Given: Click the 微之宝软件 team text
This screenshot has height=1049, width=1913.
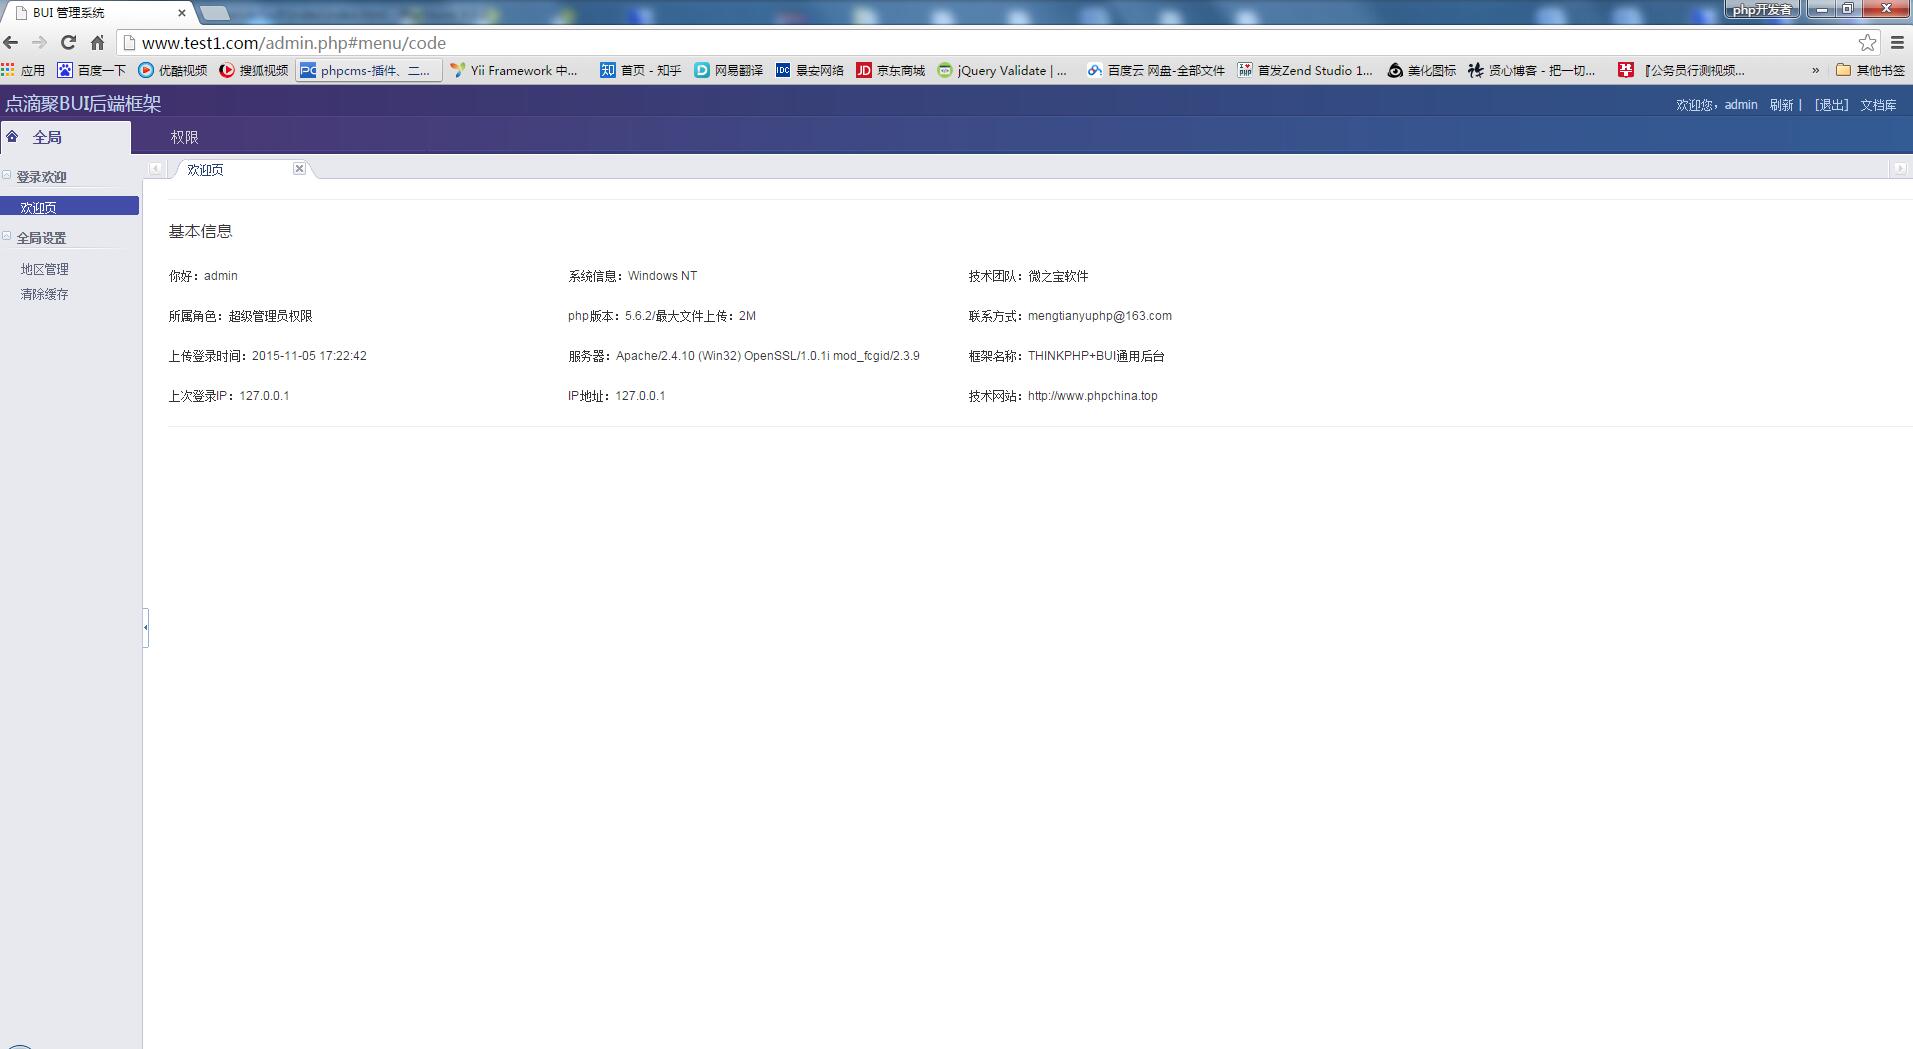Looking at the screenshot, I should pos(1057,276).
